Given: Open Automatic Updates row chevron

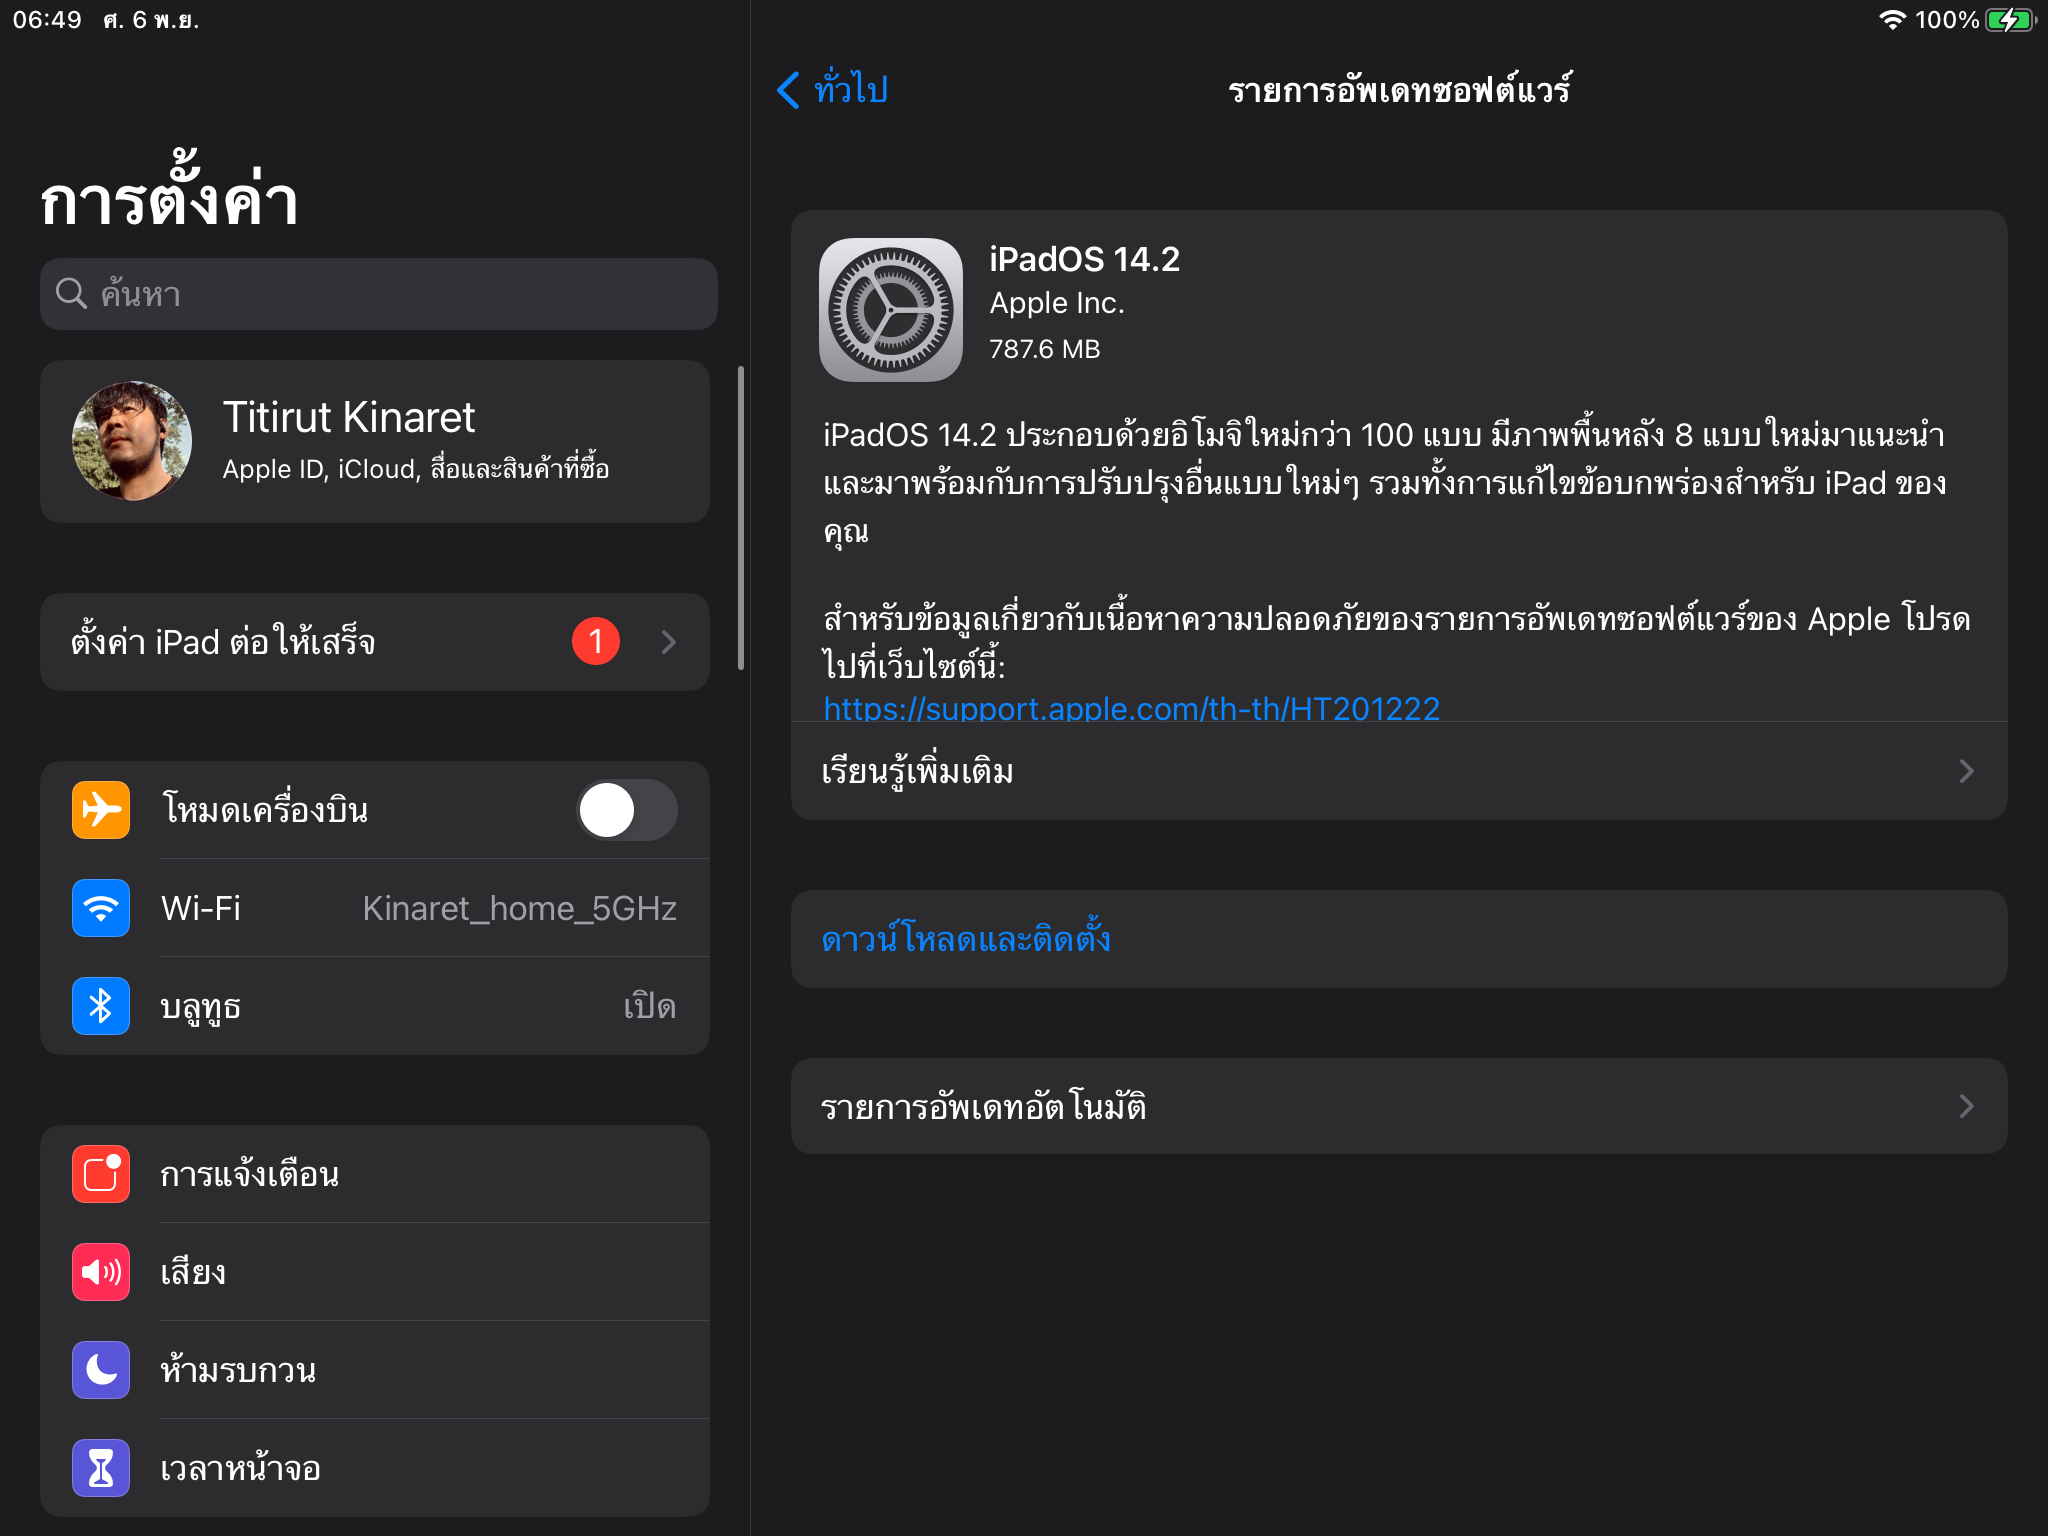Looking at the screenshot, I should pyautogui.click(x=1966, y=1106).
